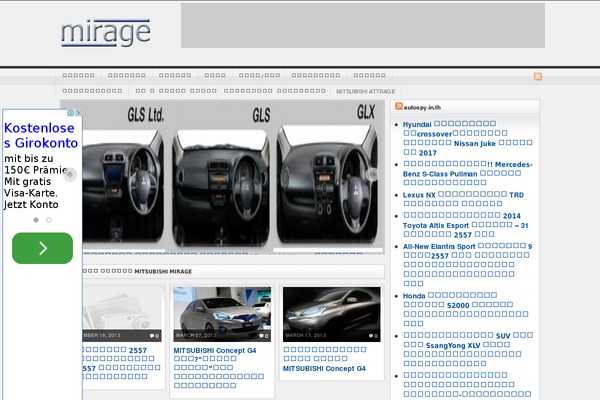Open the autospy.in.th feed link
Image resolution: width=600 pixels, height=400 pixels.
pyautogui.click(x=422, y=108)
